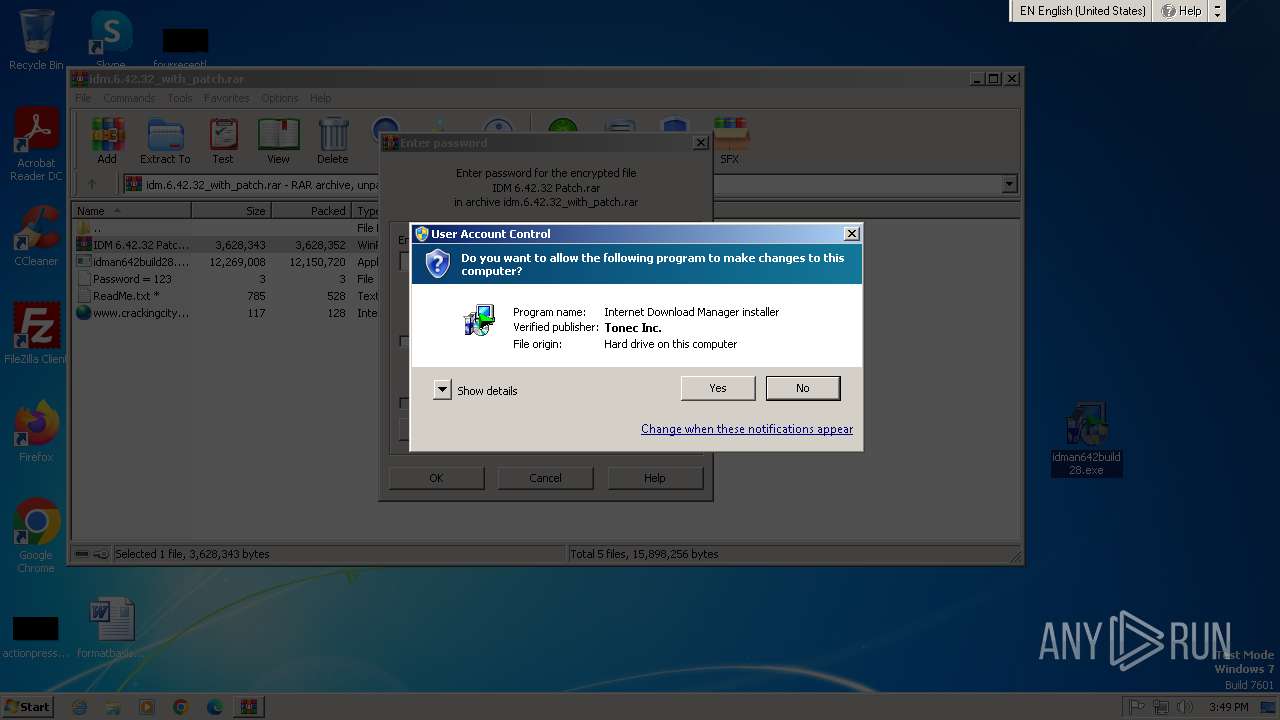Click the Add toolbar icon in WinRAR

(x=107, y=141)
